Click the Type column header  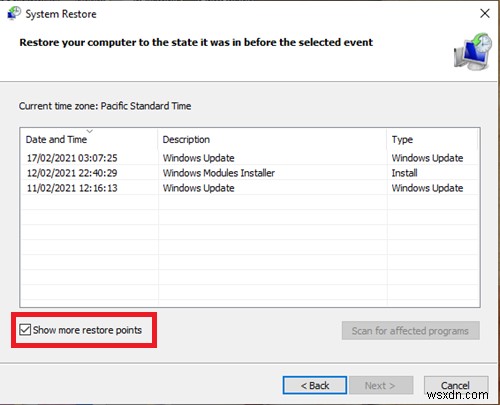point(432,139)
